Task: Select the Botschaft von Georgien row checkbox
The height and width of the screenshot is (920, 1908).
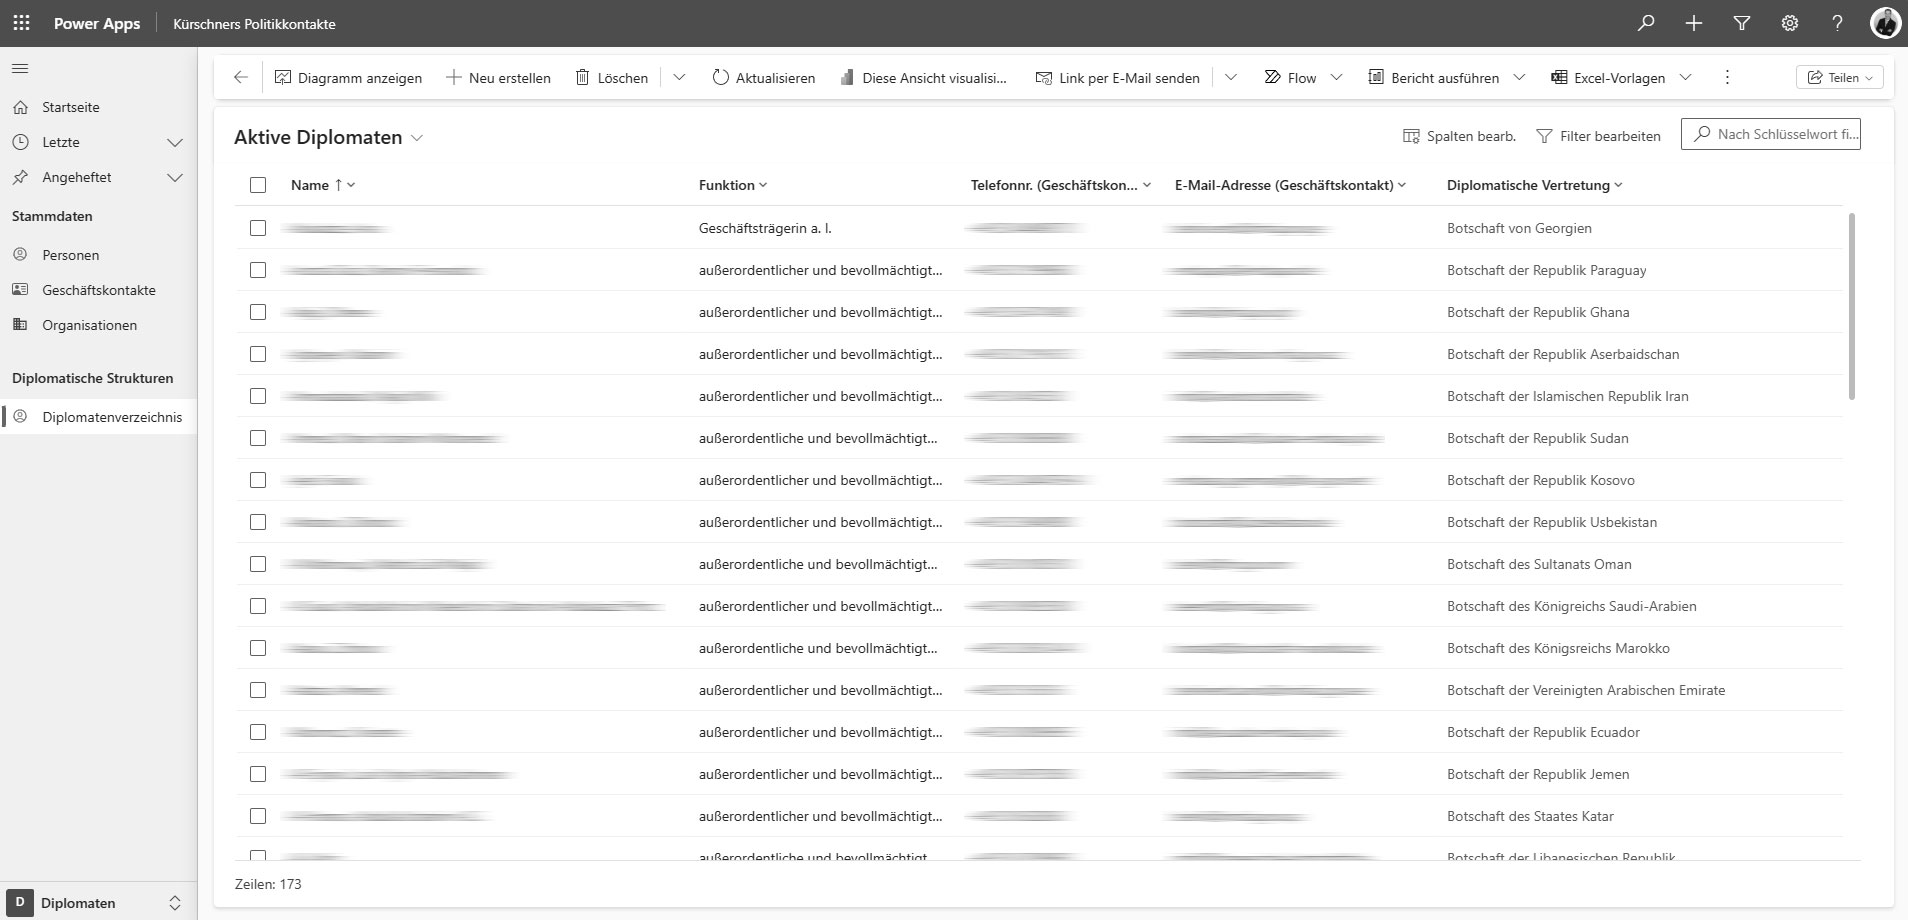Action: tap(258, 228)
